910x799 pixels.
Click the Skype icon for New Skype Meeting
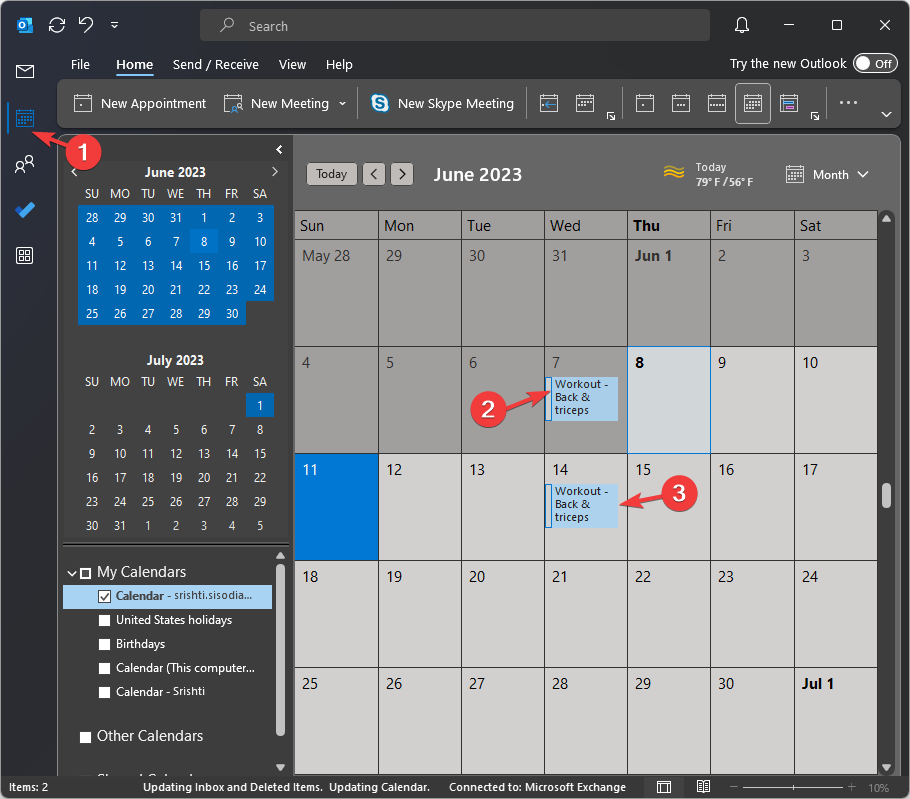[380, 103]
